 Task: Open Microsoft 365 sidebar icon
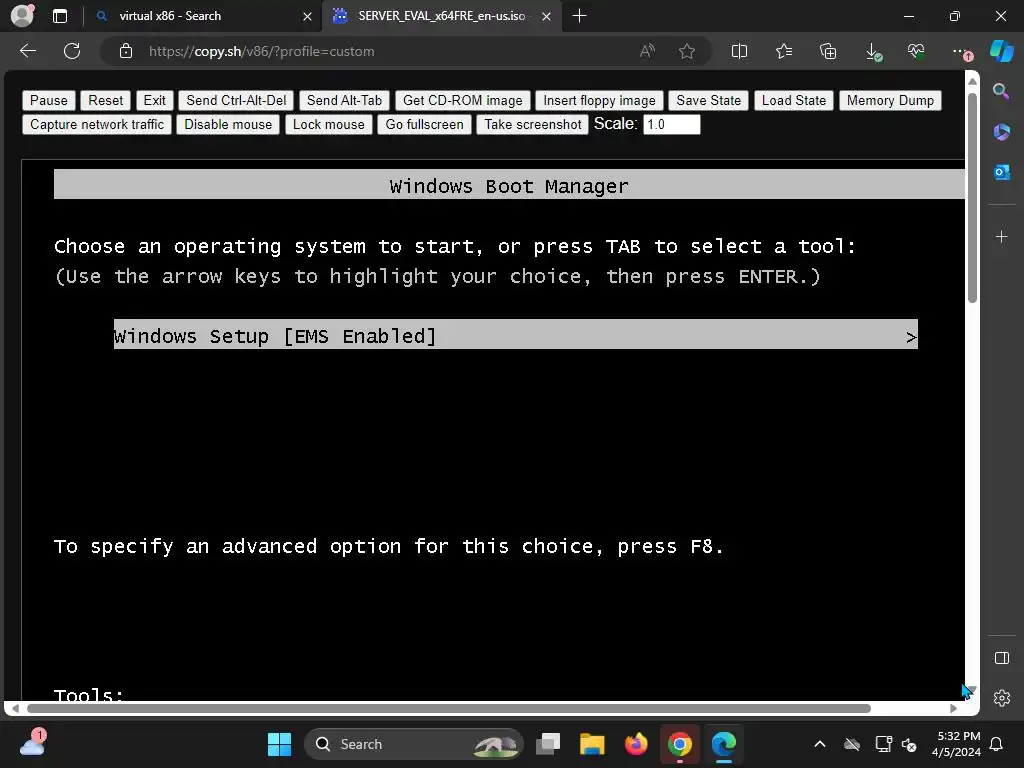1001,132
